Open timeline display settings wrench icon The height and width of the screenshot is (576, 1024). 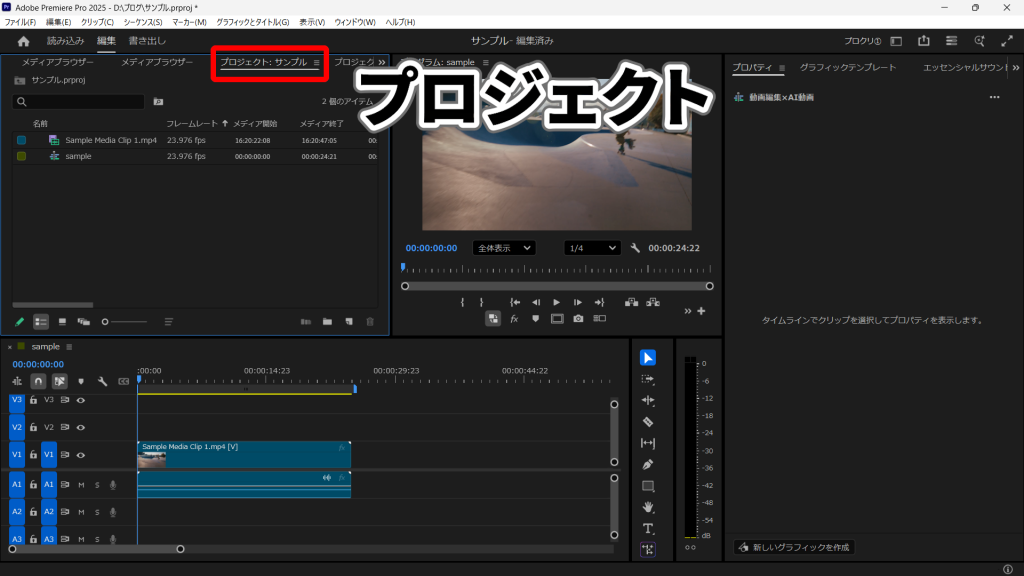(x=102, y=381)
